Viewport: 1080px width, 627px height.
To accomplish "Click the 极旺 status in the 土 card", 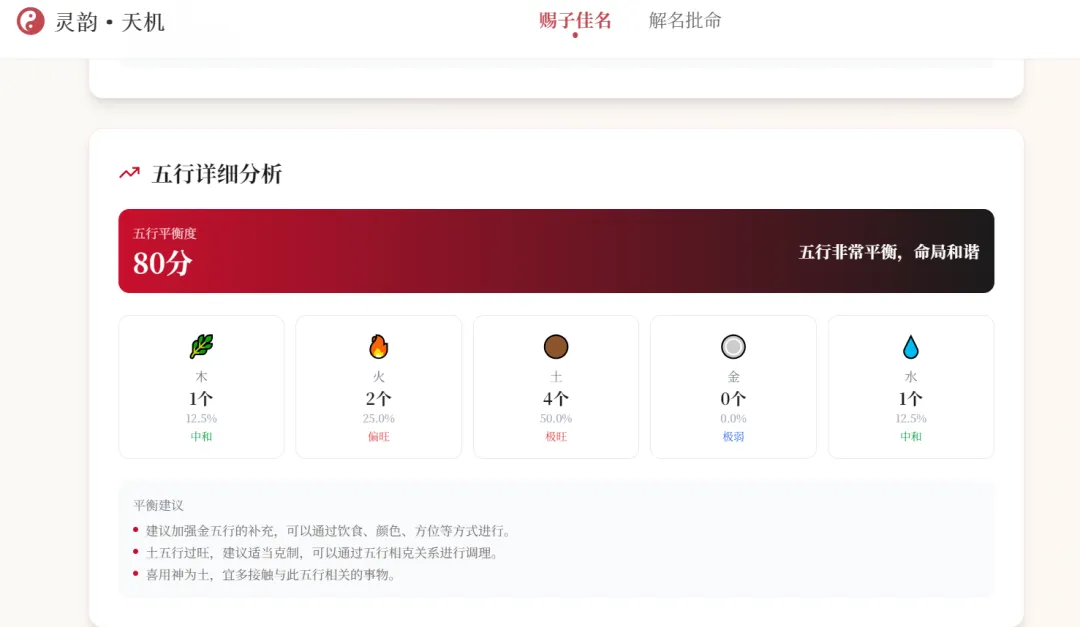I will (x=556, y=437).
